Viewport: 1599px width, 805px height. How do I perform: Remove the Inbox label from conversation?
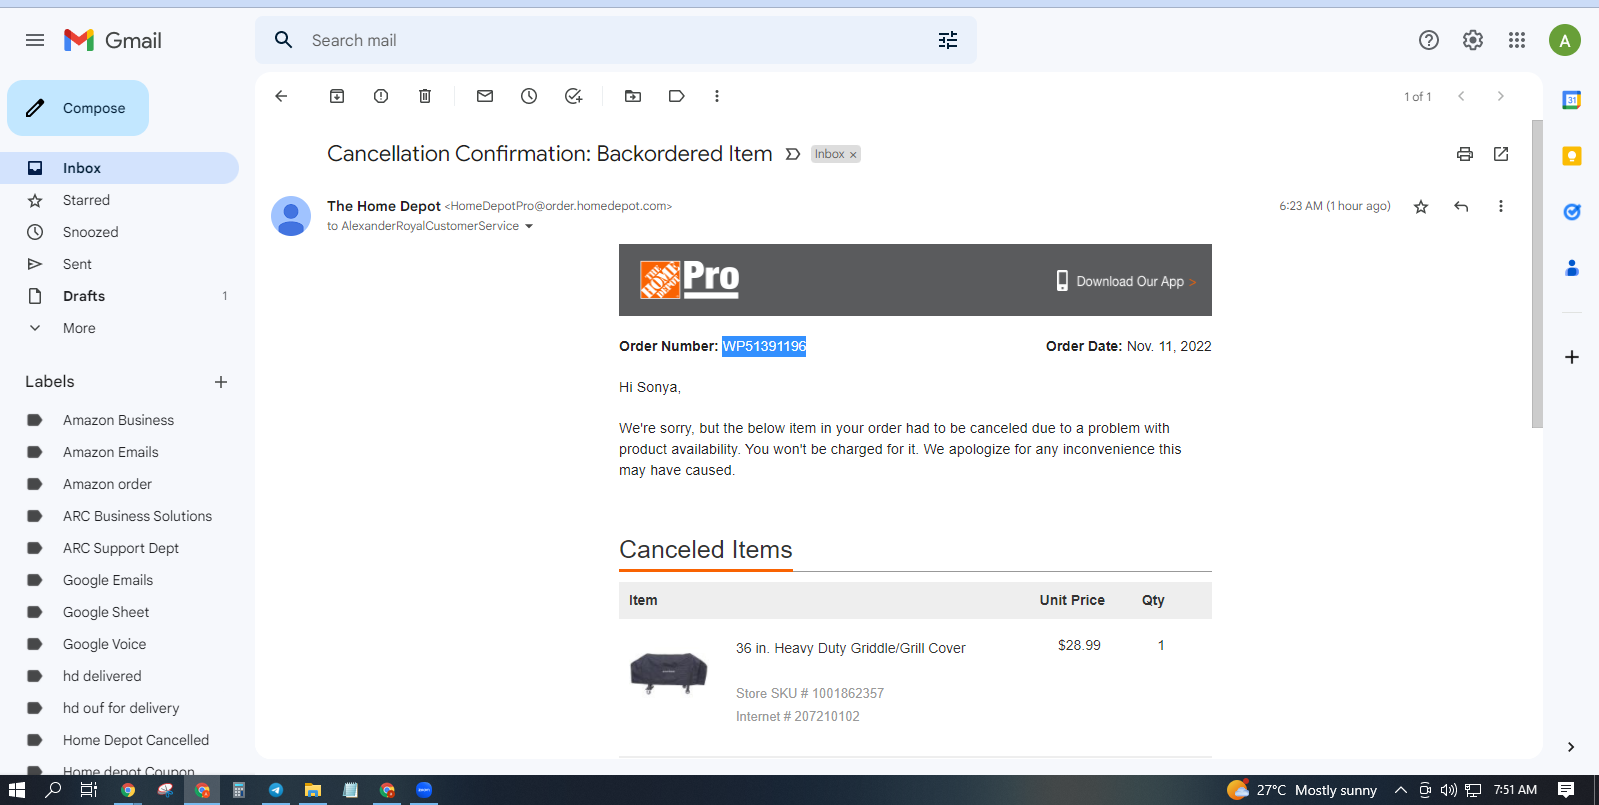(853, 155)
